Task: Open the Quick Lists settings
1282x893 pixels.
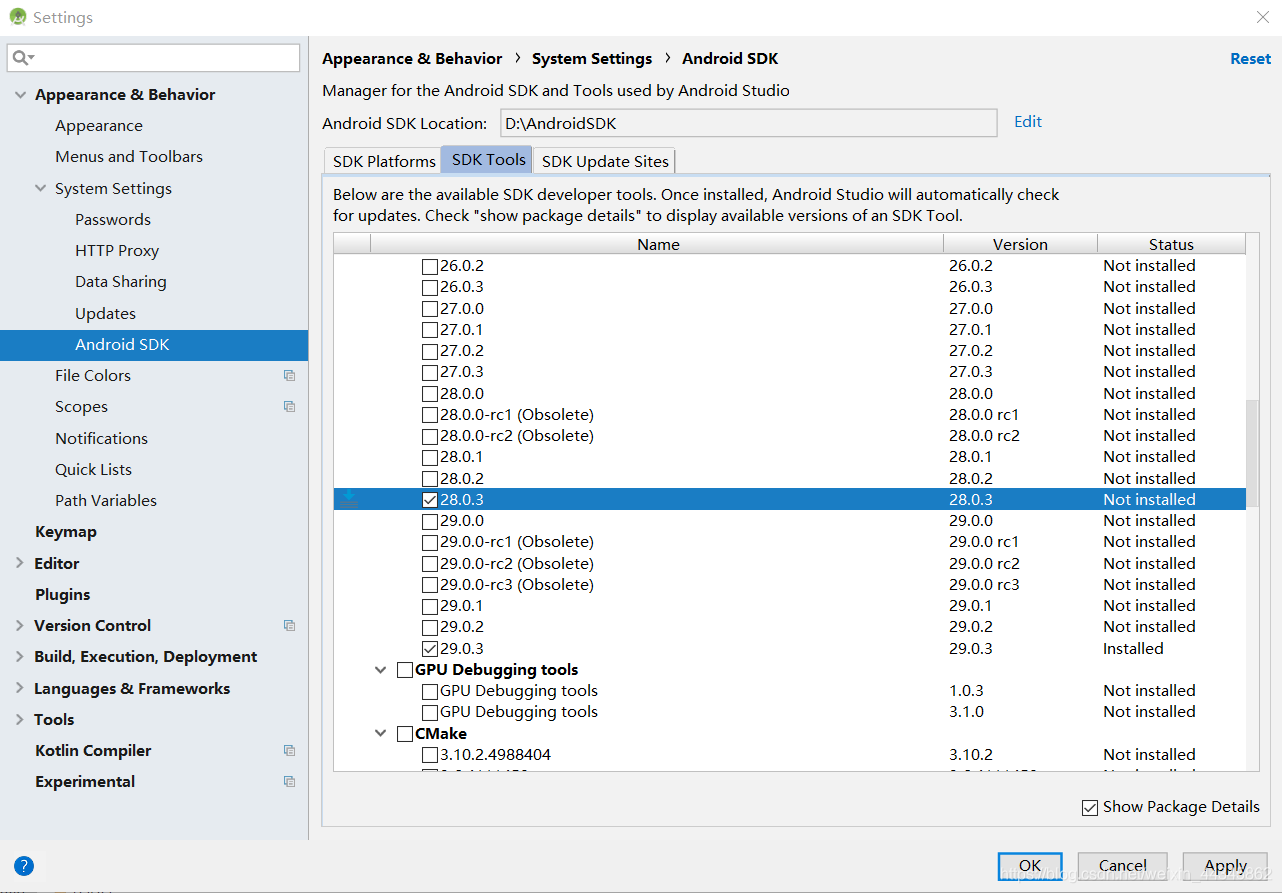Action: click(93, 470)
